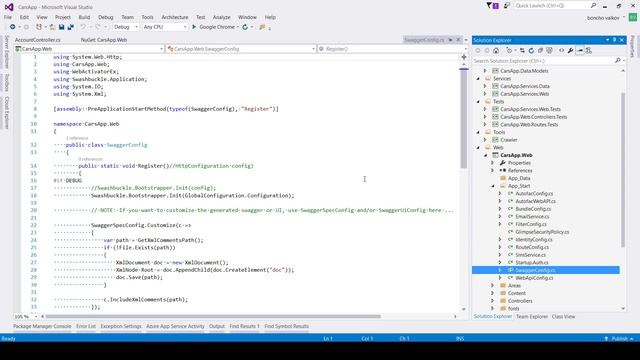The width and height of the screenshot is (640, 360).
Task: Click the Publish button in status bar
Action: pos(620,339)
